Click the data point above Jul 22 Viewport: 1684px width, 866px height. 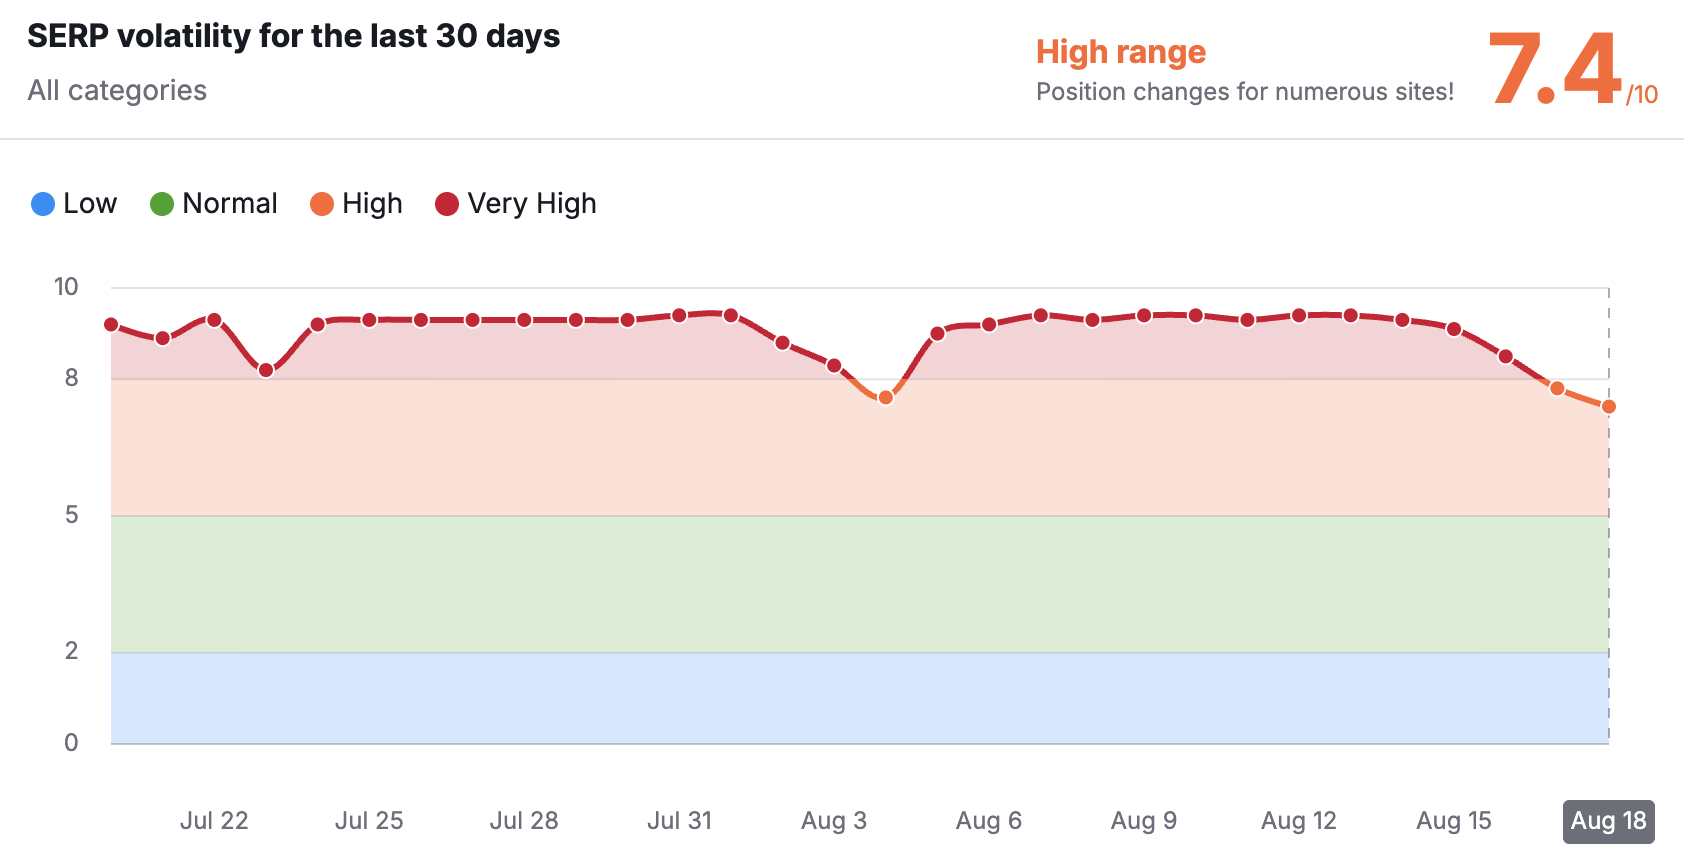coord(214,320)
